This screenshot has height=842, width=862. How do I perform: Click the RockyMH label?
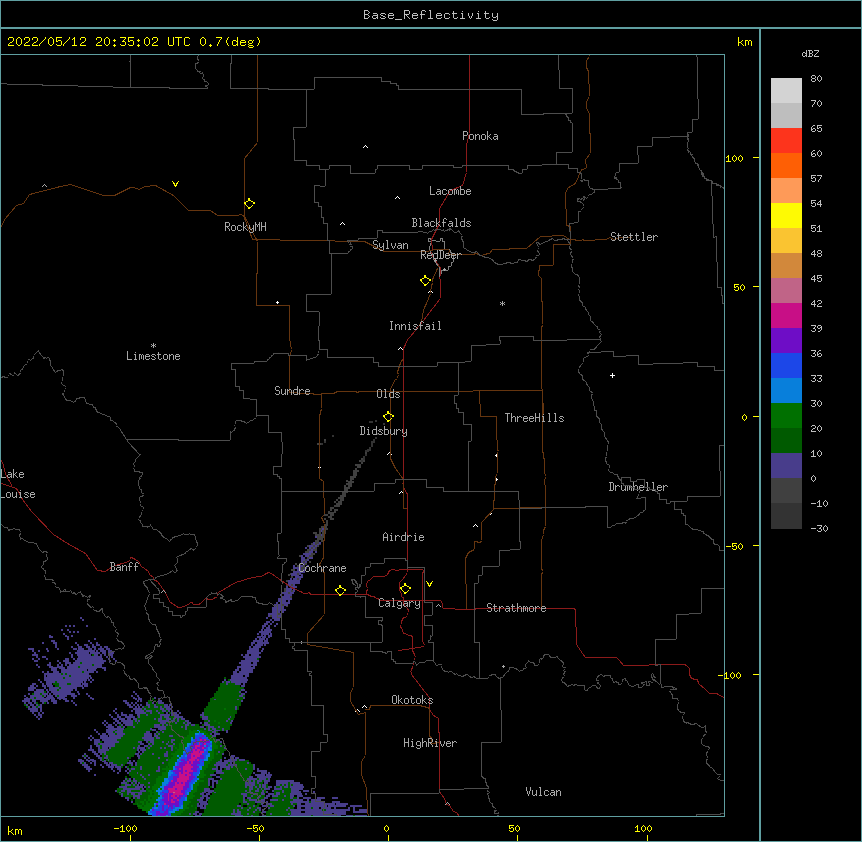(x=245, y=227)
